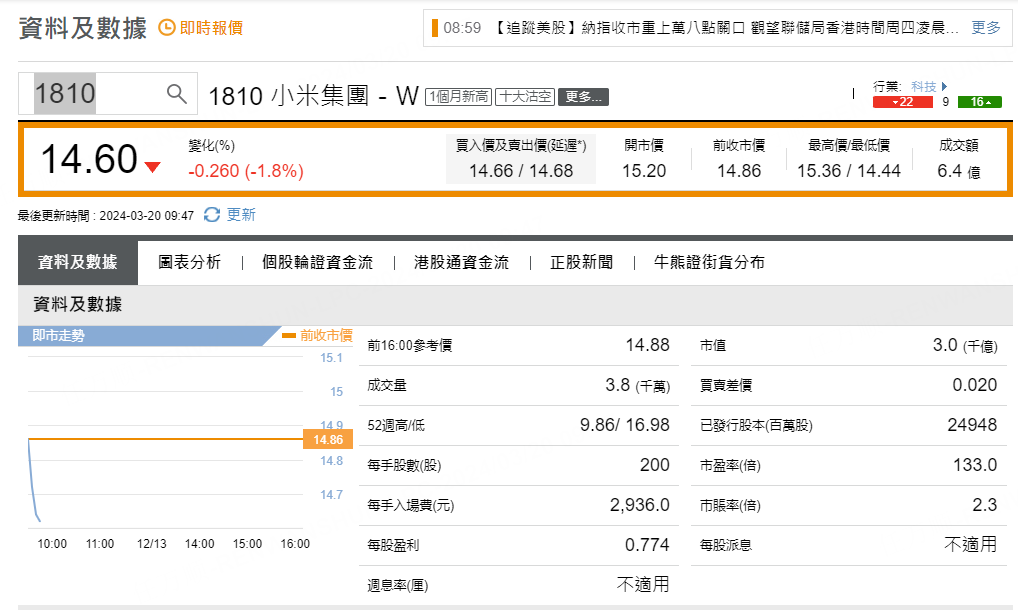The height and width of the screenshot is (610, 1018).
Task: Click the green 16 advancers box
Action: tap(980, 102)
